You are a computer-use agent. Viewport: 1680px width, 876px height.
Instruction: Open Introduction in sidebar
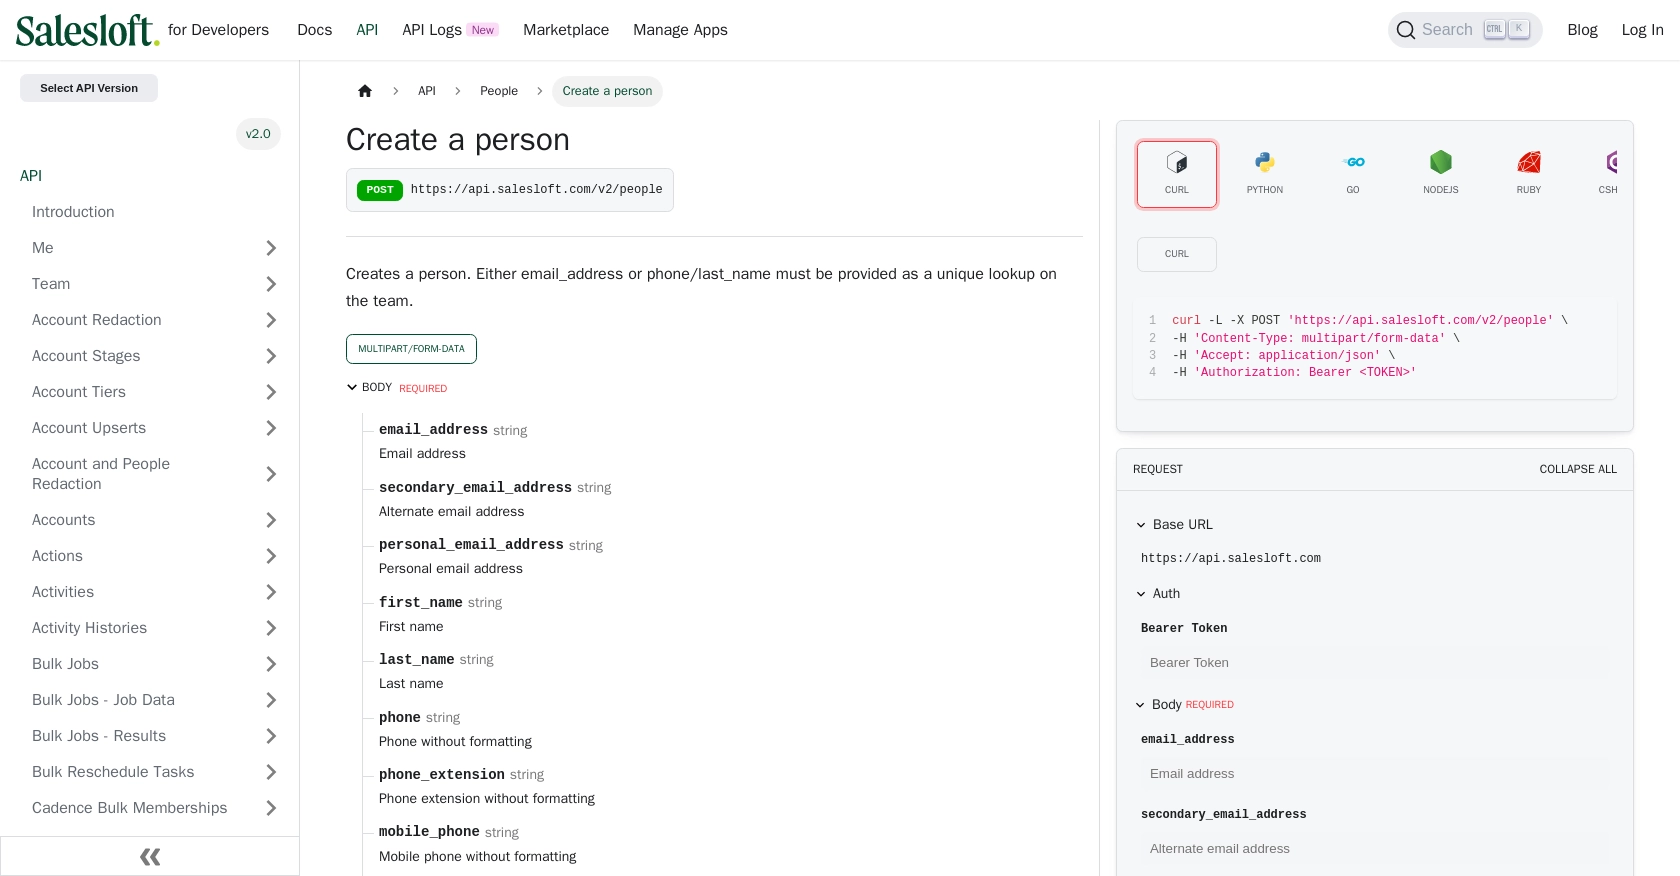[73, 212]
